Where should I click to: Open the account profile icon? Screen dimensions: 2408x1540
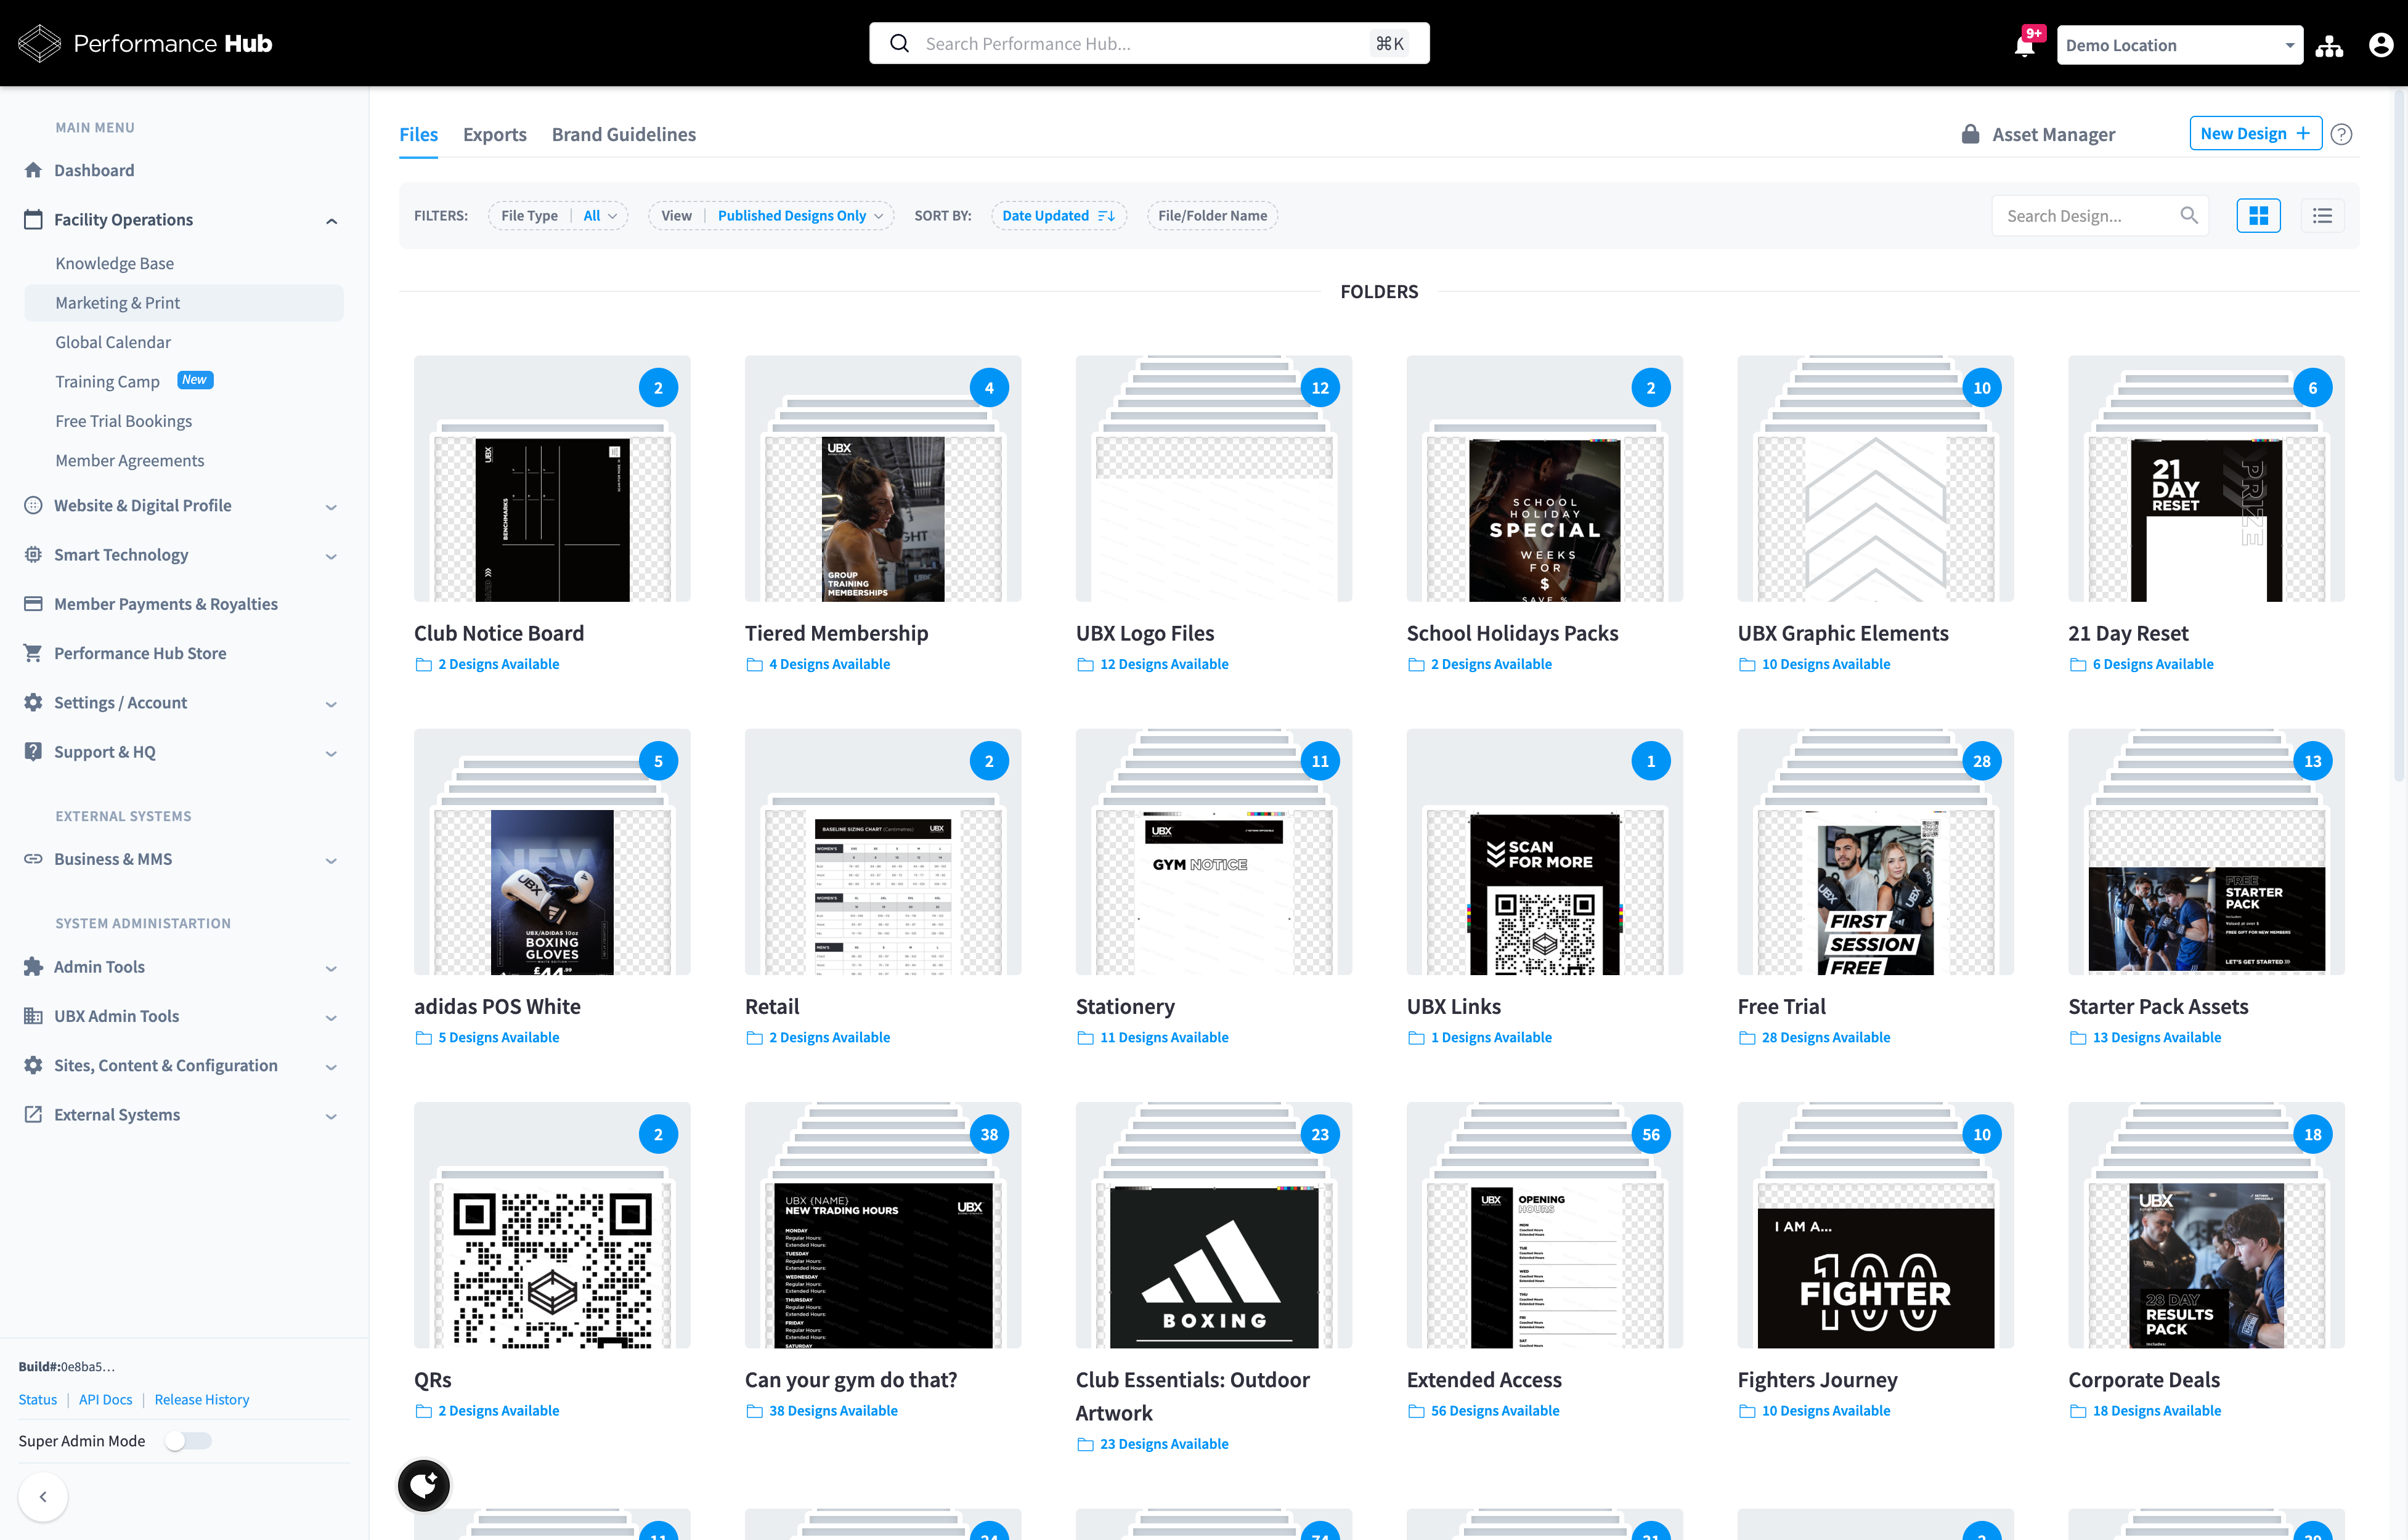tap(2380, 44)
